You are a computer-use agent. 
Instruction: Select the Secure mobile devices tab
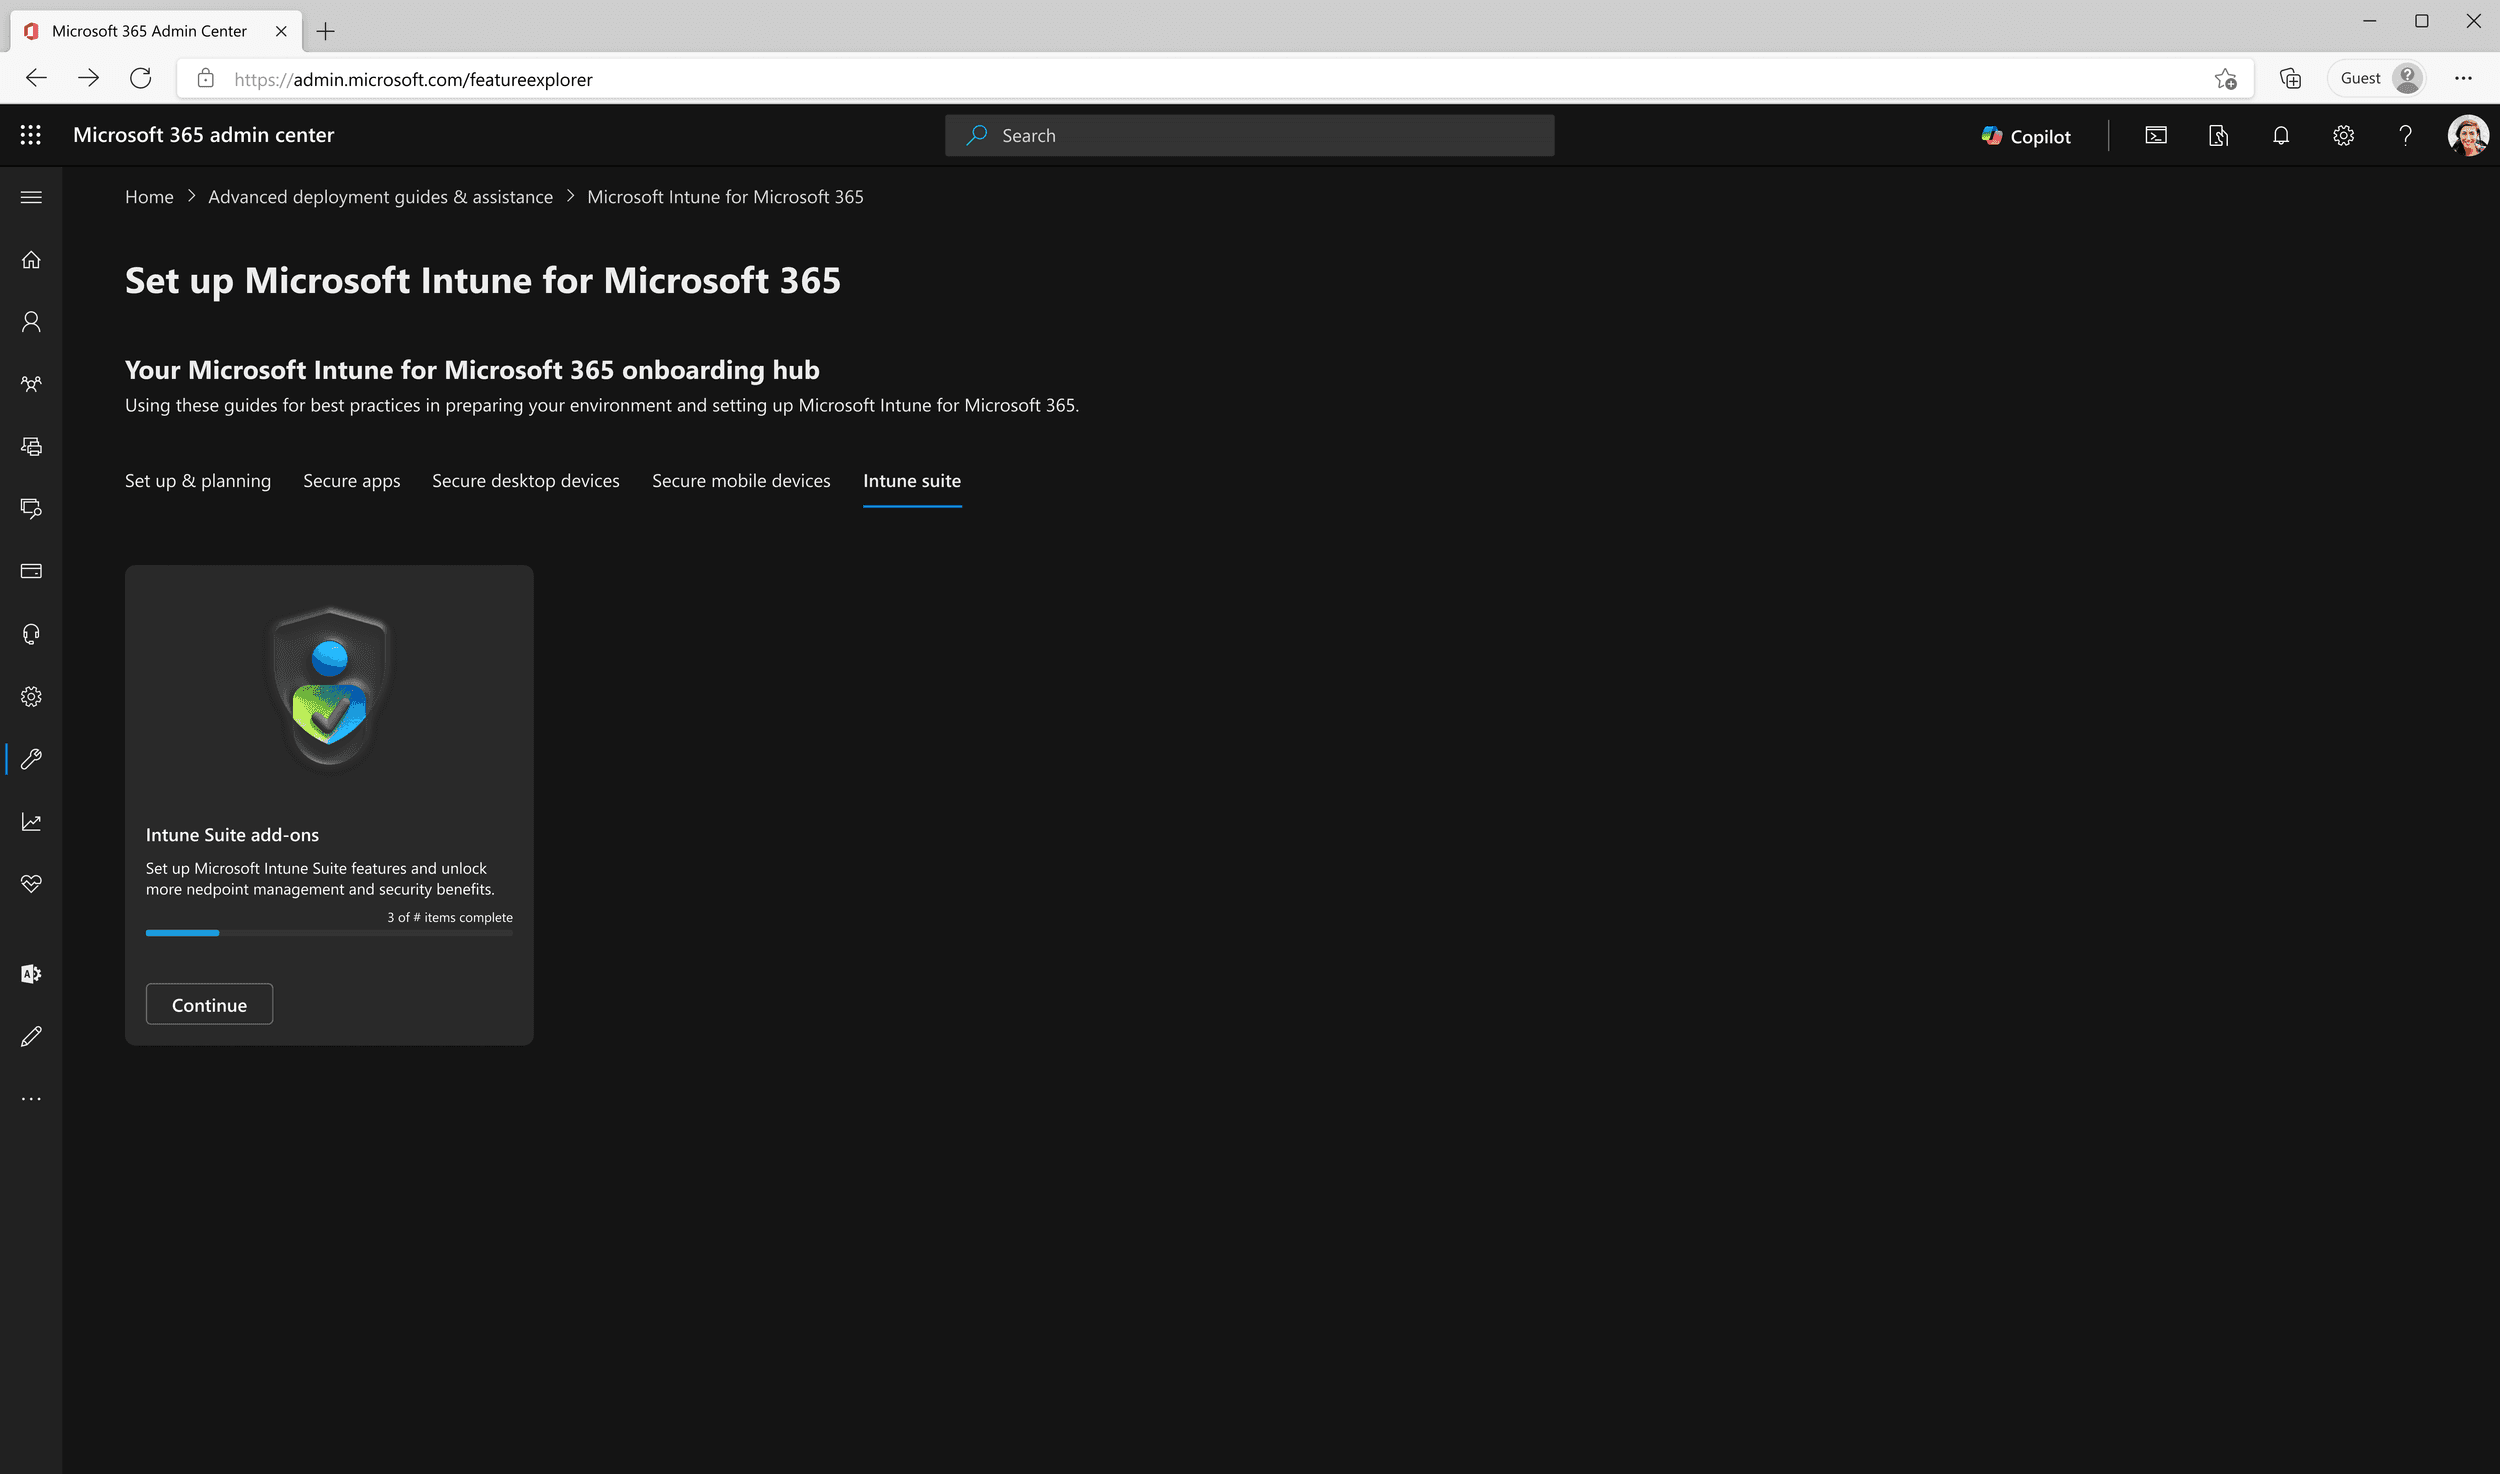click(x=741, y=481)
